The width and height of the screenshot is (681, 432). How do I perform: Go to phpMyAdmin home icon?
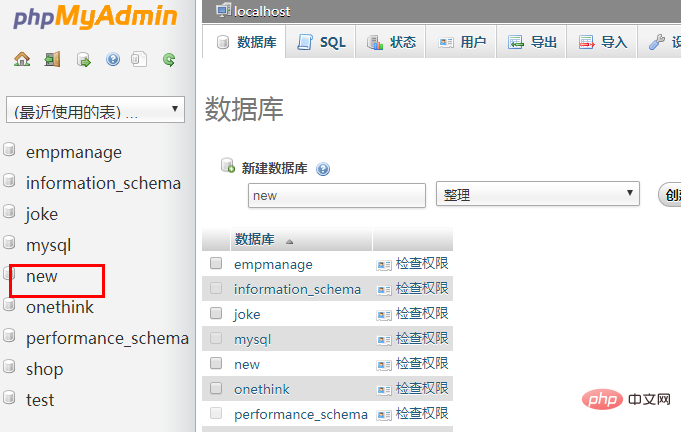(x=22, y=59)
